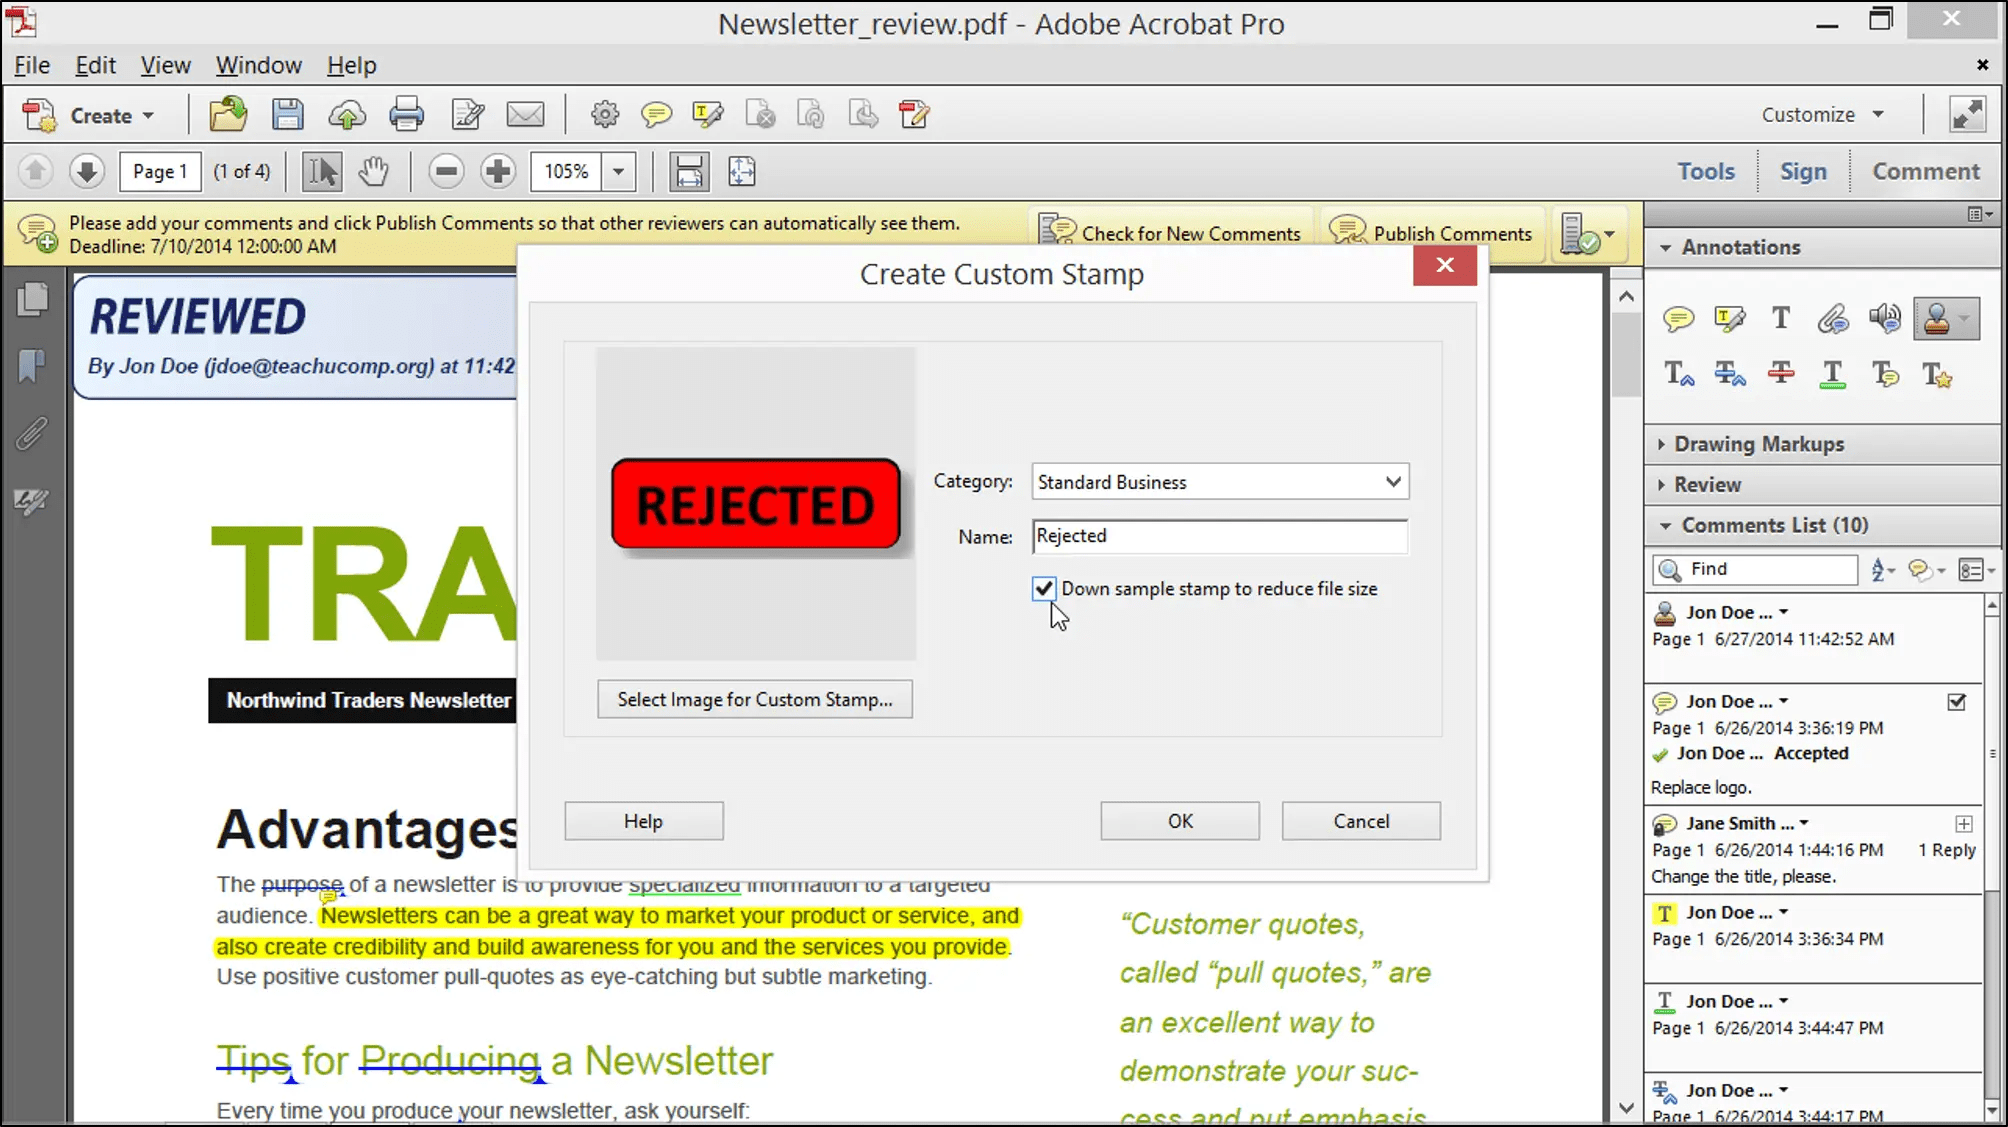The height and width of the screenshot is (1127, 2008).
Task: Open the zoom percentage dropdown showing 105%
Action: (x=620, y=171)
